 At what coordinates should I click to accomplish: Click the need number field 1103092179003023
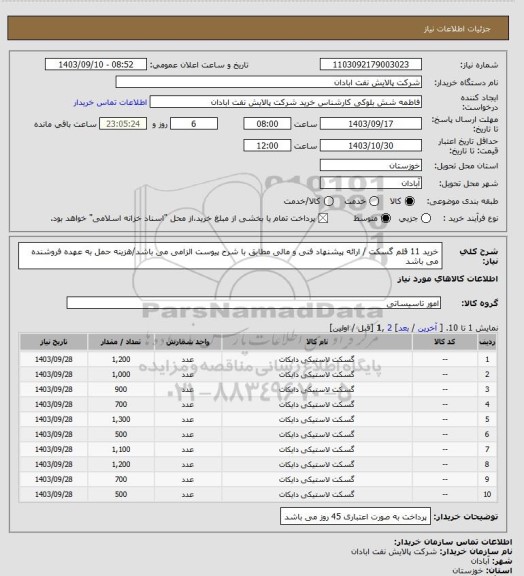point(371,64)
